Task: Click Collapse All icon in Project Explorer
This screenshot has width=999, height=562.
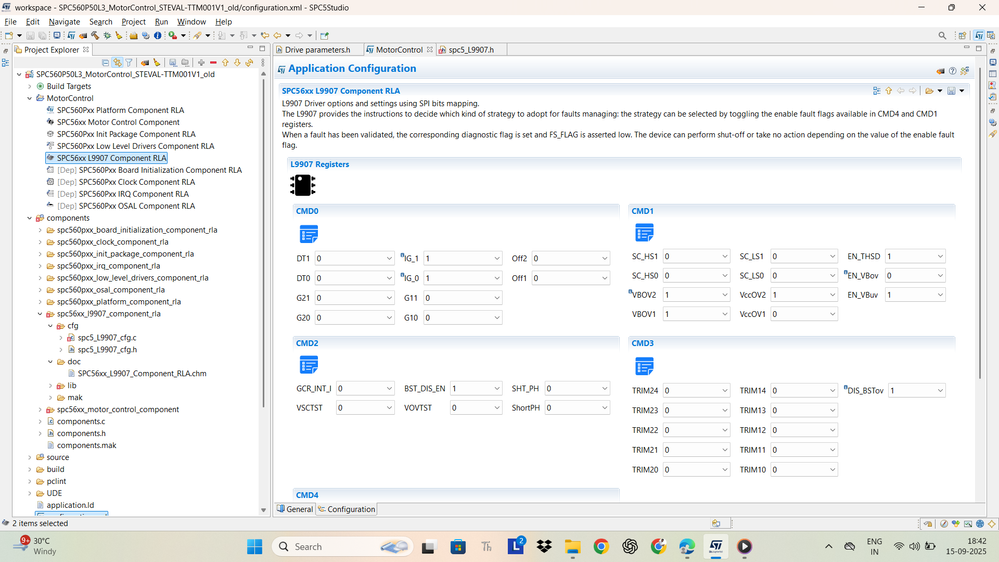Action: pos(105,62)
